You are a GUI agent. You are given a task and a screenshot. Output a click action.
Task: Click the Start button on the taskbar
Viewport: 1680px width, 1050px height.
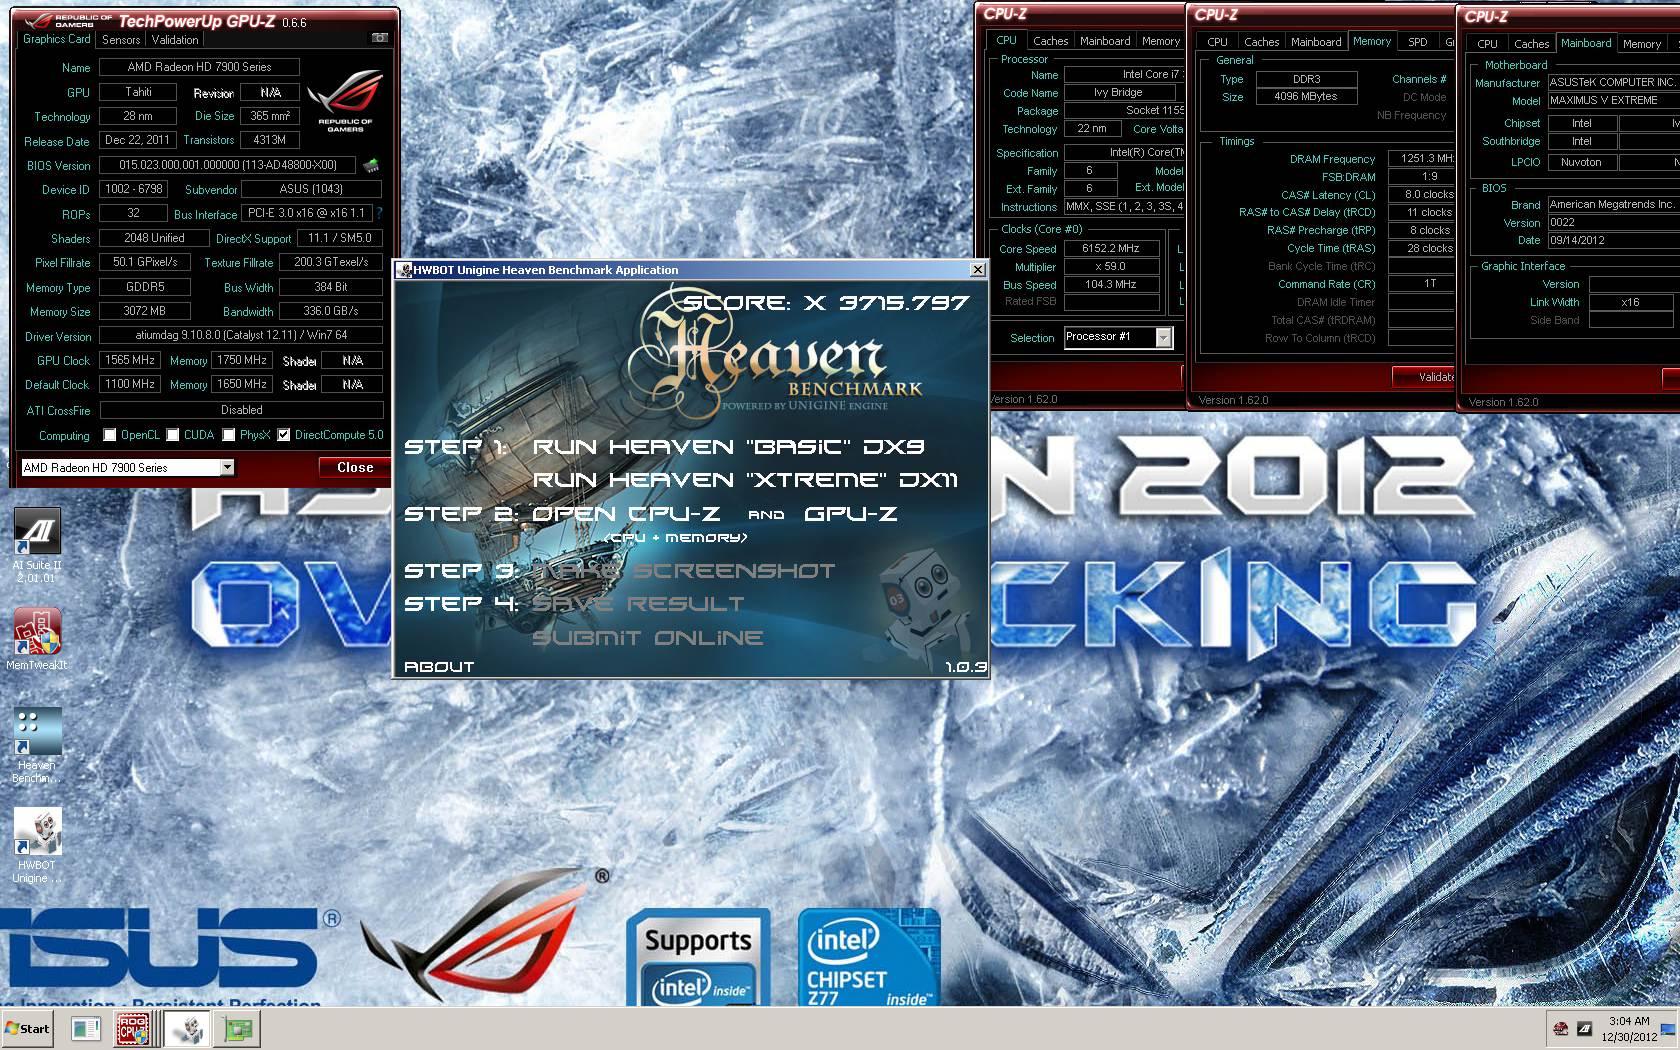tap(28, 1028)
